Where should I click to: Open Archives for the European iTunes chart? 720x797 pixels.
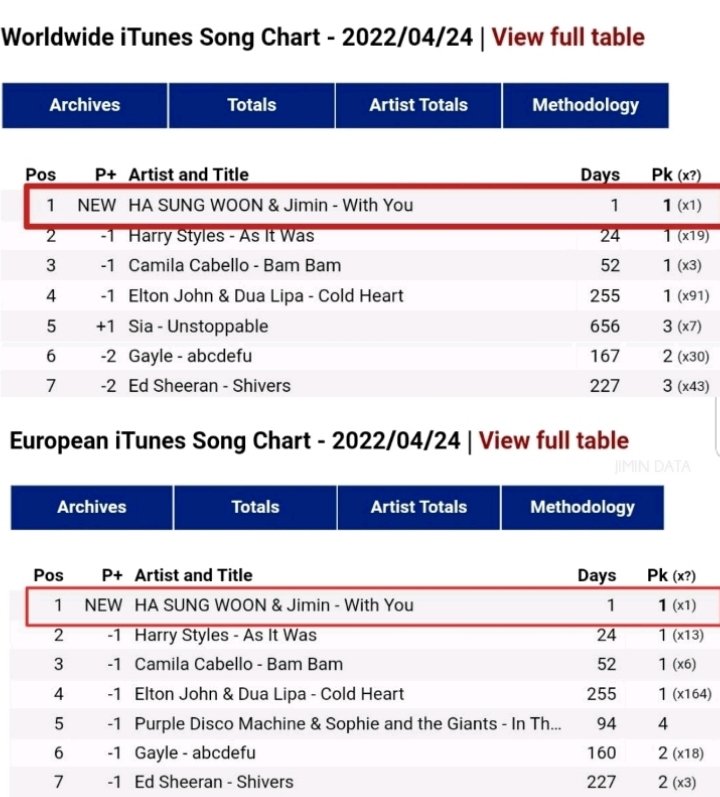tap(92, 507)
